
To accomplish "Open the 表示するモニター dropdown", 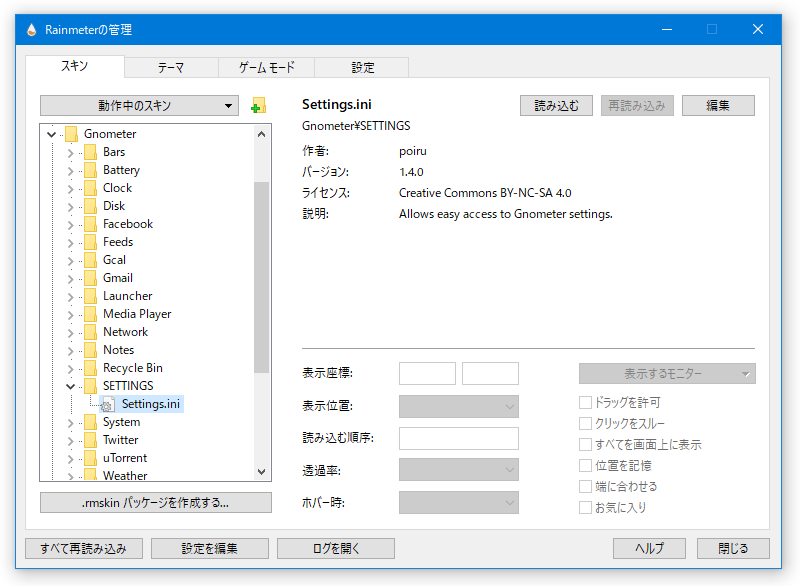I will [667, 373].
